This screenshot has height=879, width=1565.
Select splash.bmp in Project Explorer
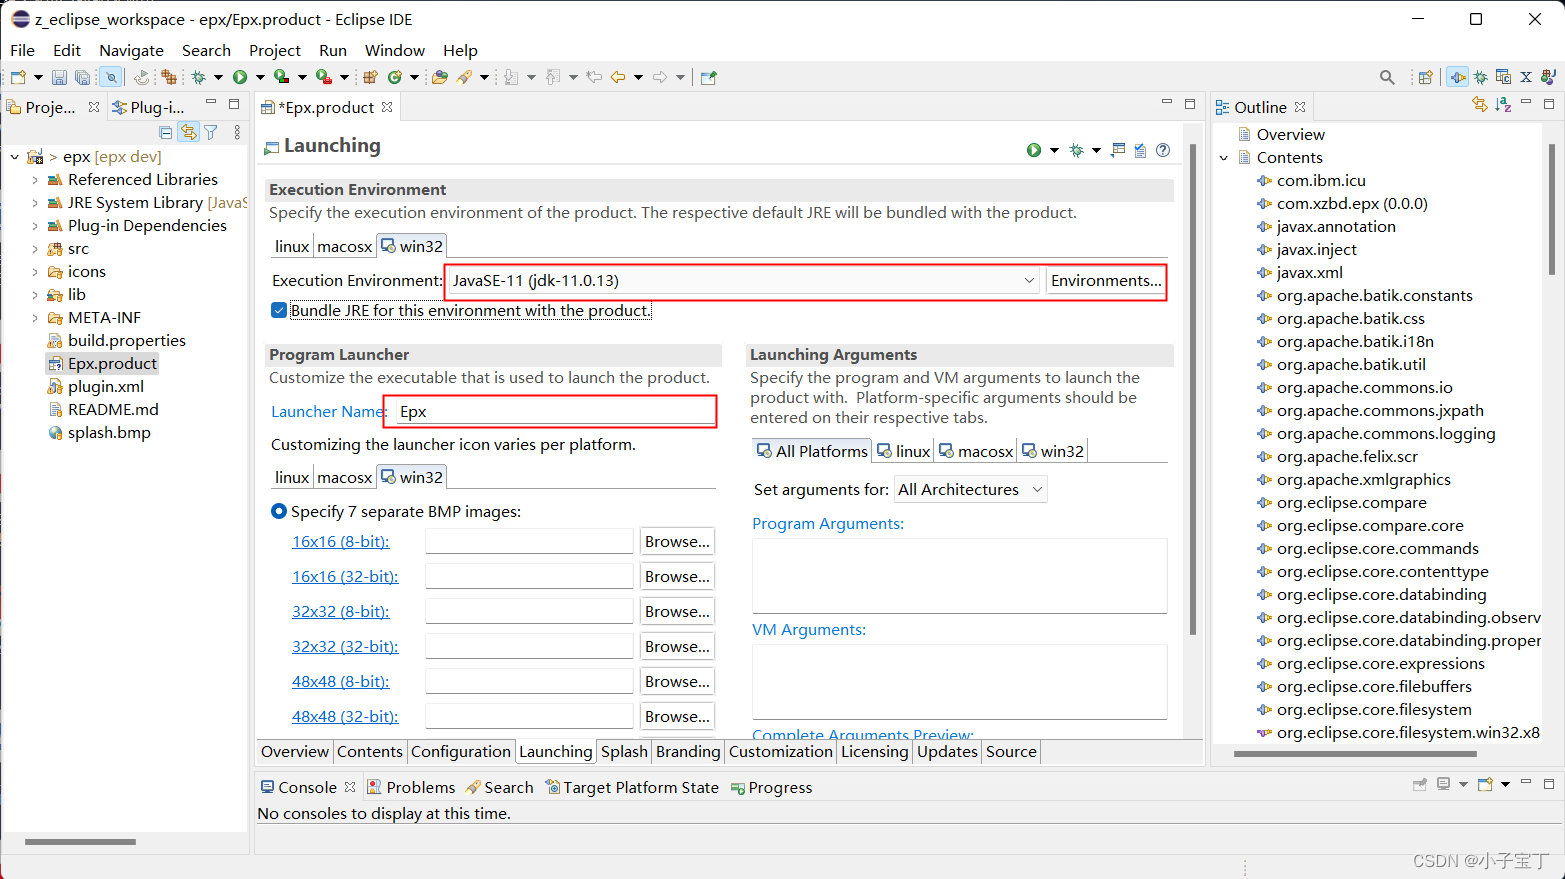99,432
